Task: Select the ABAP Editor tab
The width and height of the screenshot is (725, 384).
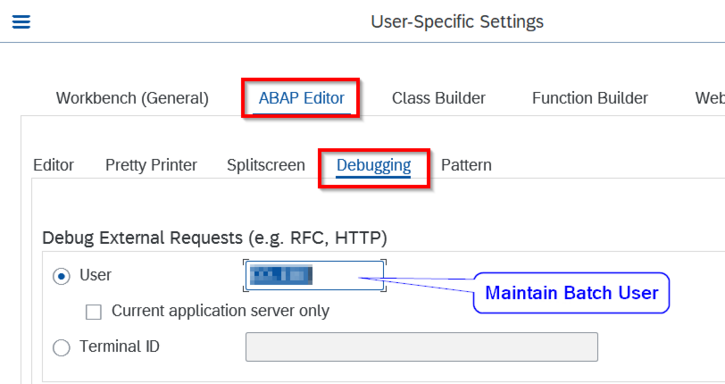Action: point(301,98)
